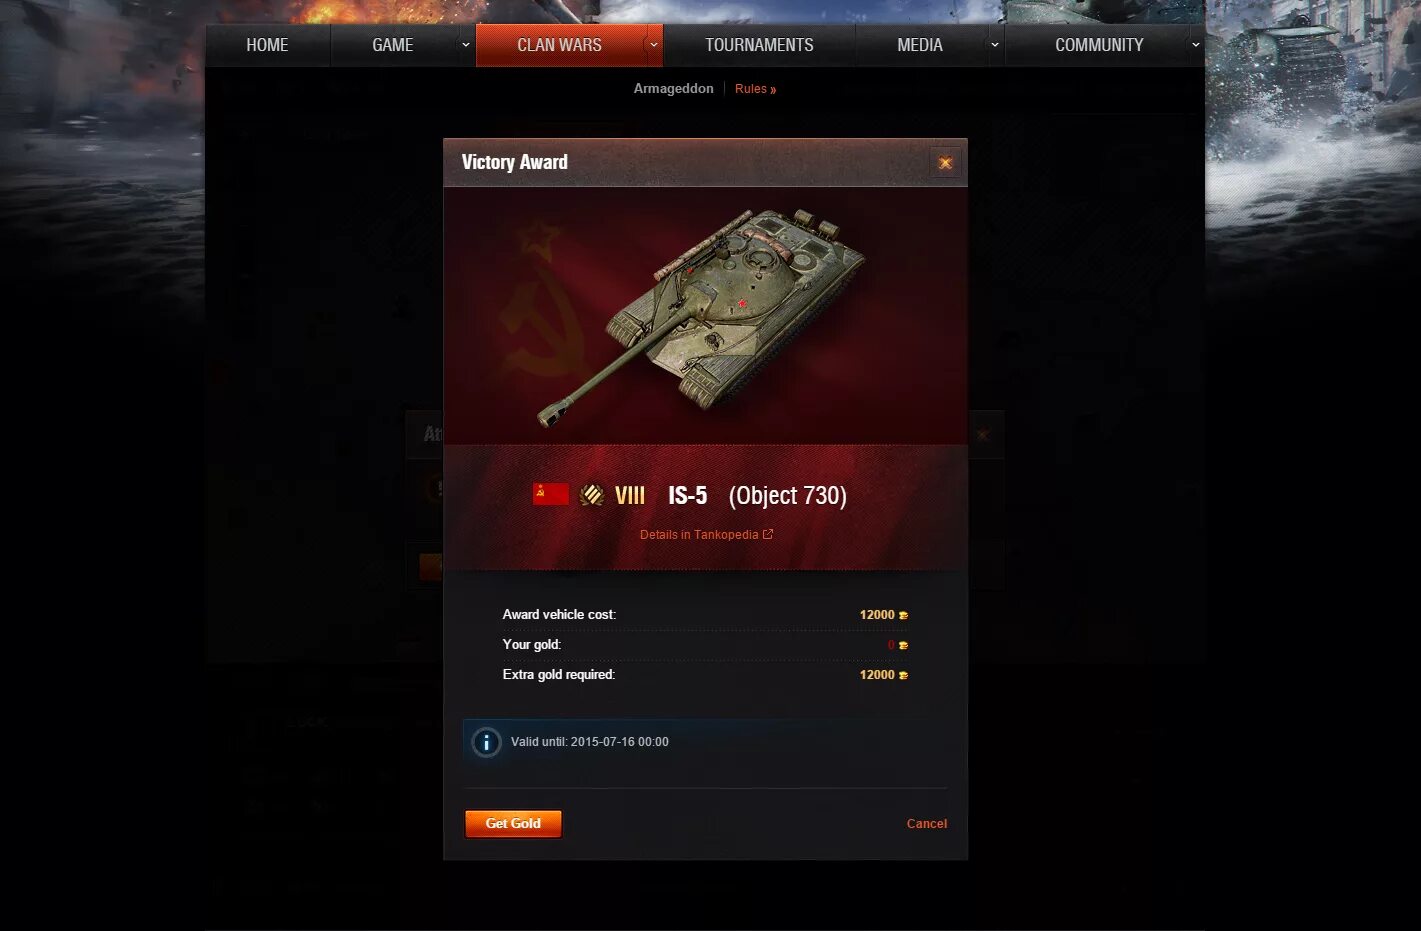1421x931 pixels.
Task: Click the external link icon after Tankopedia
Action: coord(768,534)
